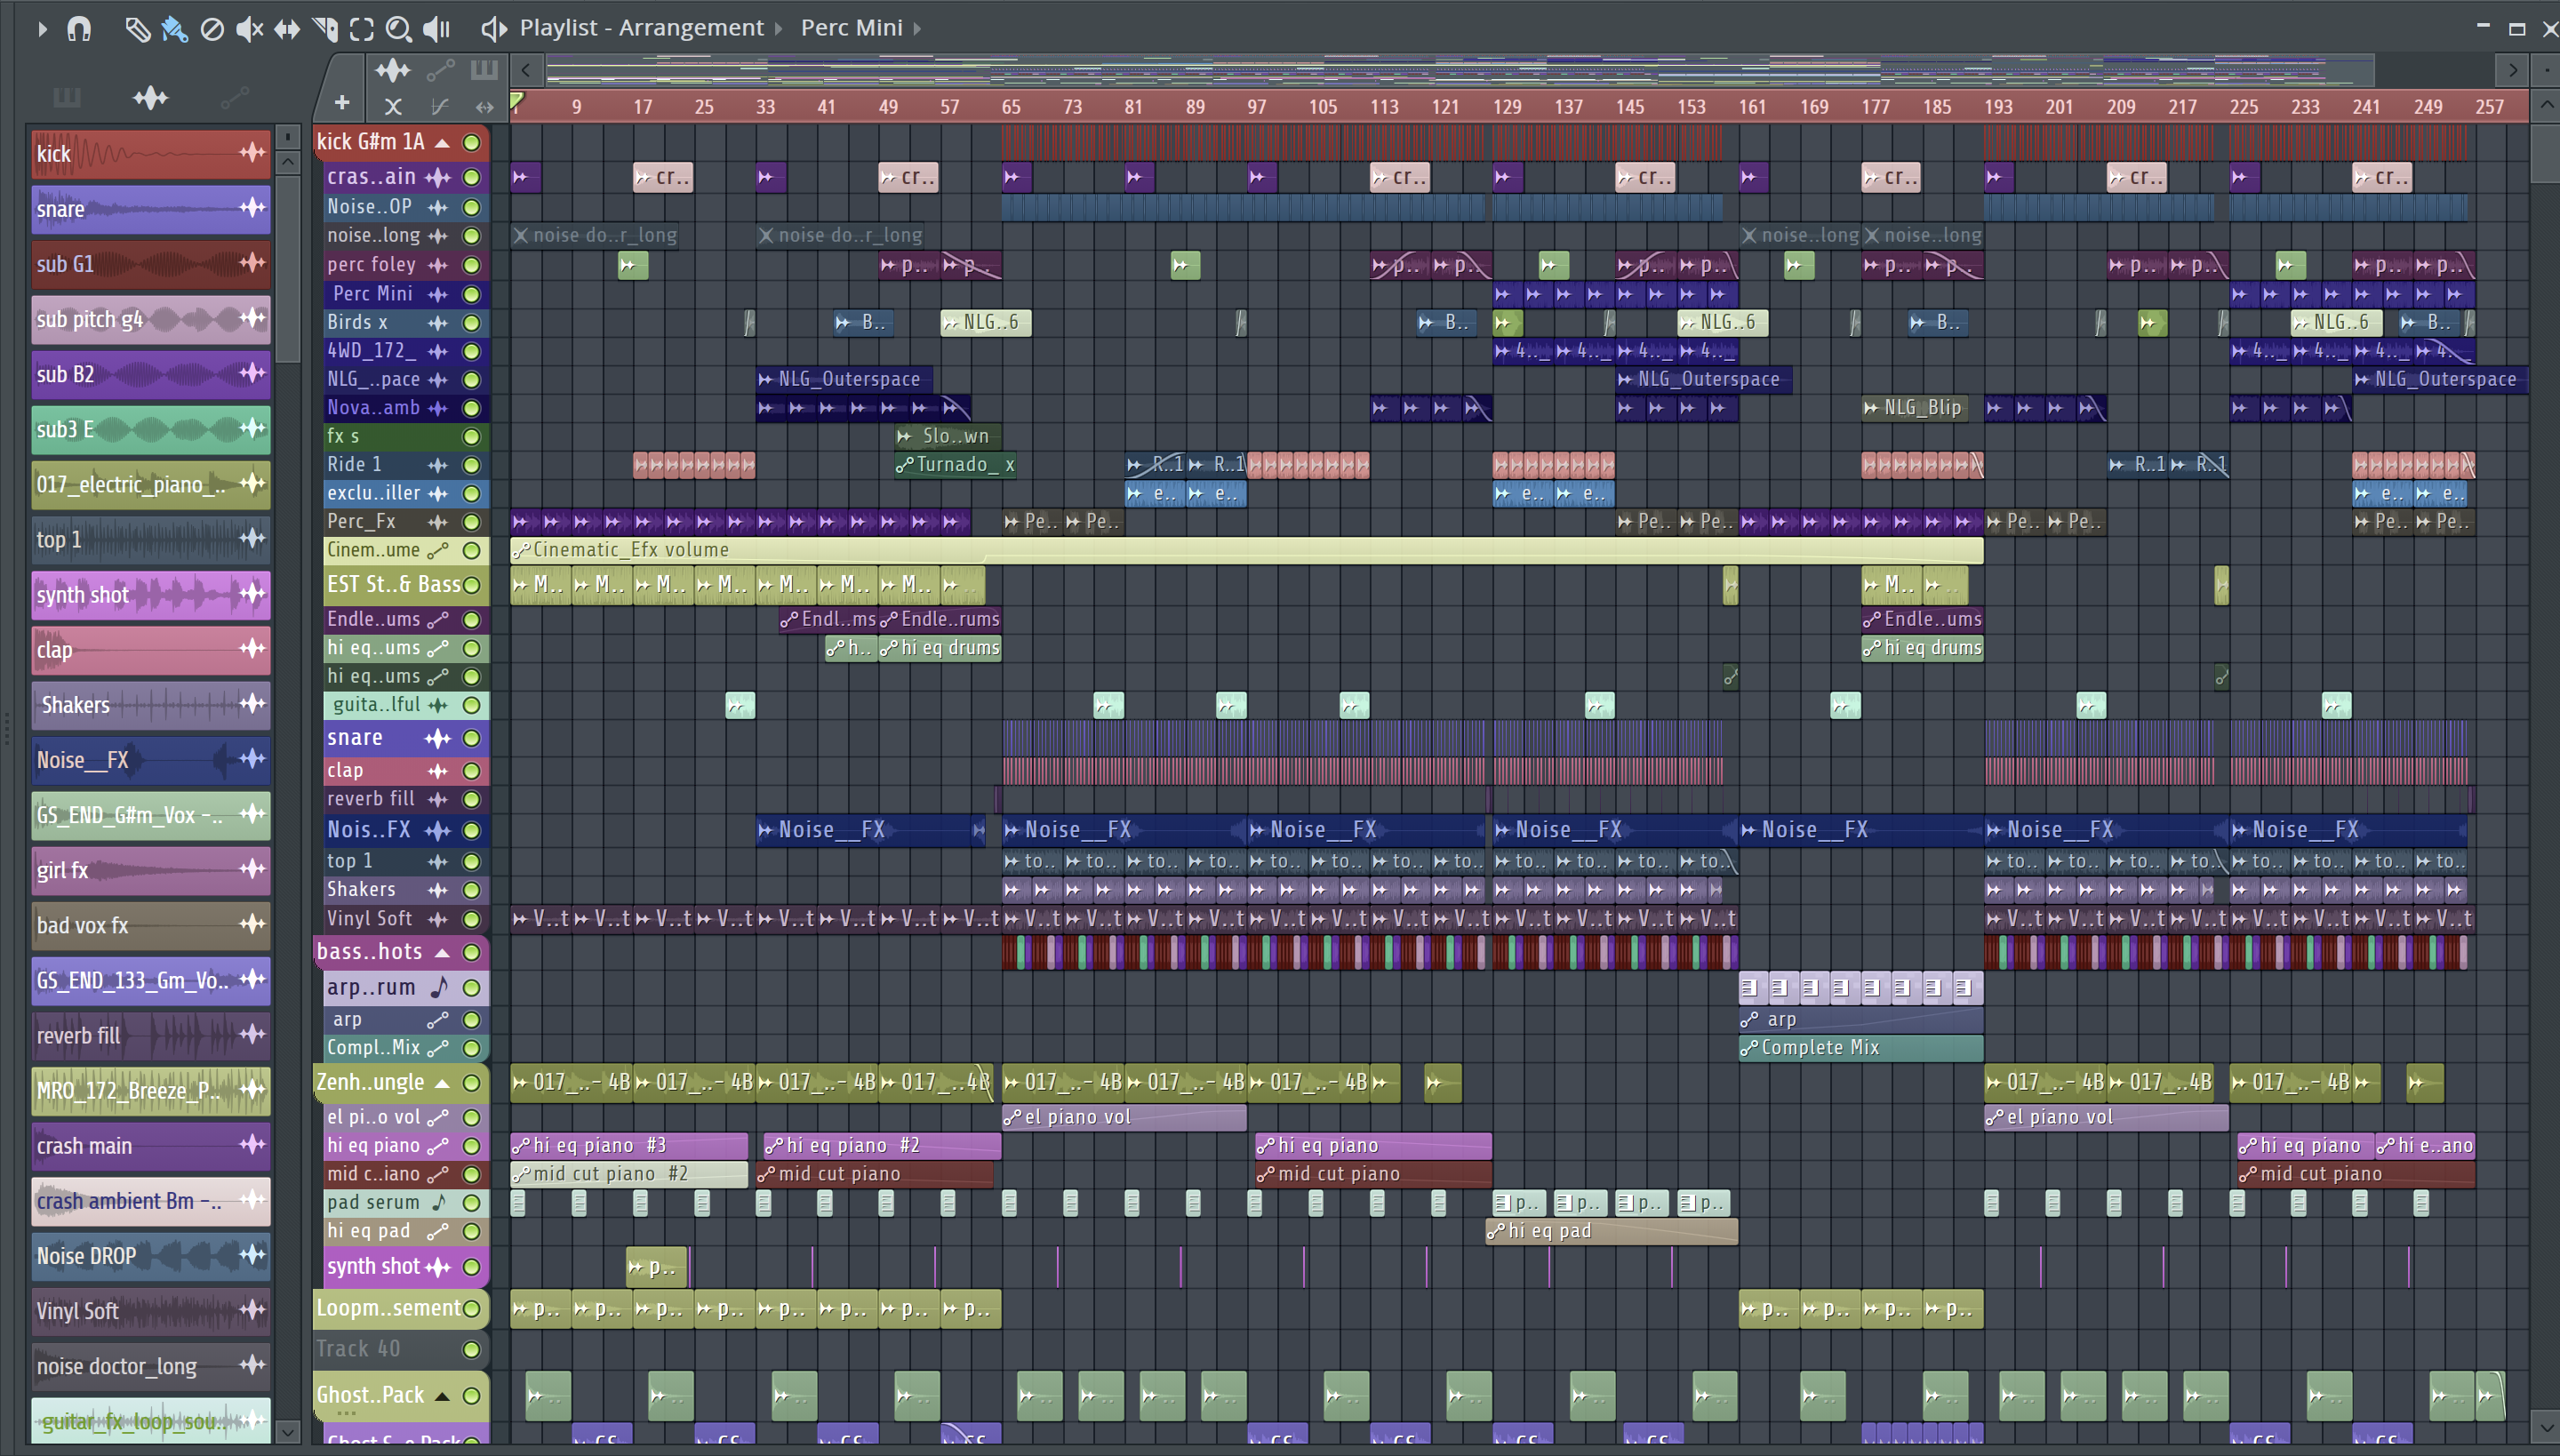The height and width of the screenshot is (1456, 2560).
Task: Select the Paint brush tool
Action: 174,28
